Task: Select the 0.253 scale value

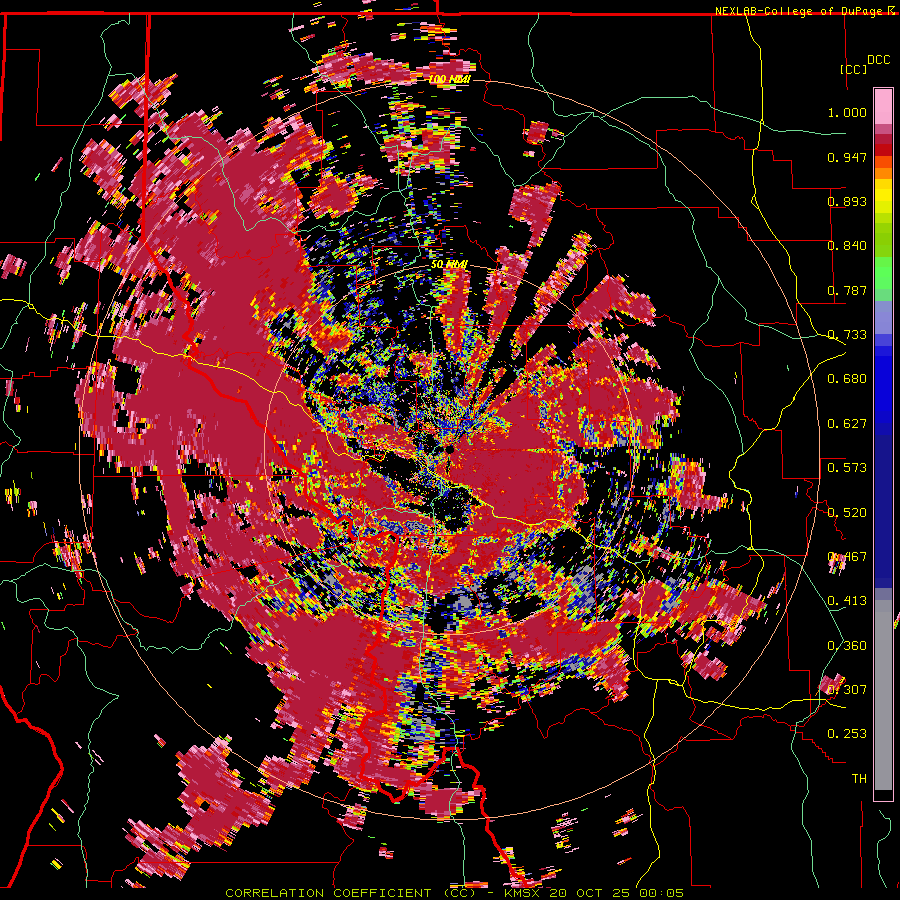Action: point(847,734)
